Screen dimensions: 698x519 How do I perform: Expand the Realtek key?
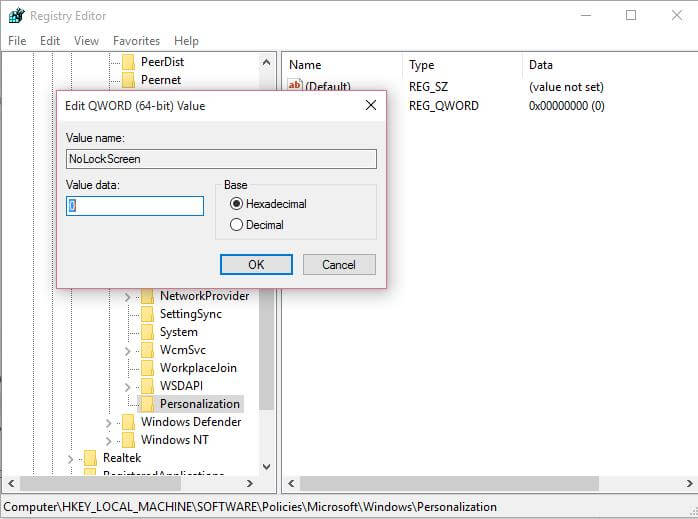[x=70, y=459]
